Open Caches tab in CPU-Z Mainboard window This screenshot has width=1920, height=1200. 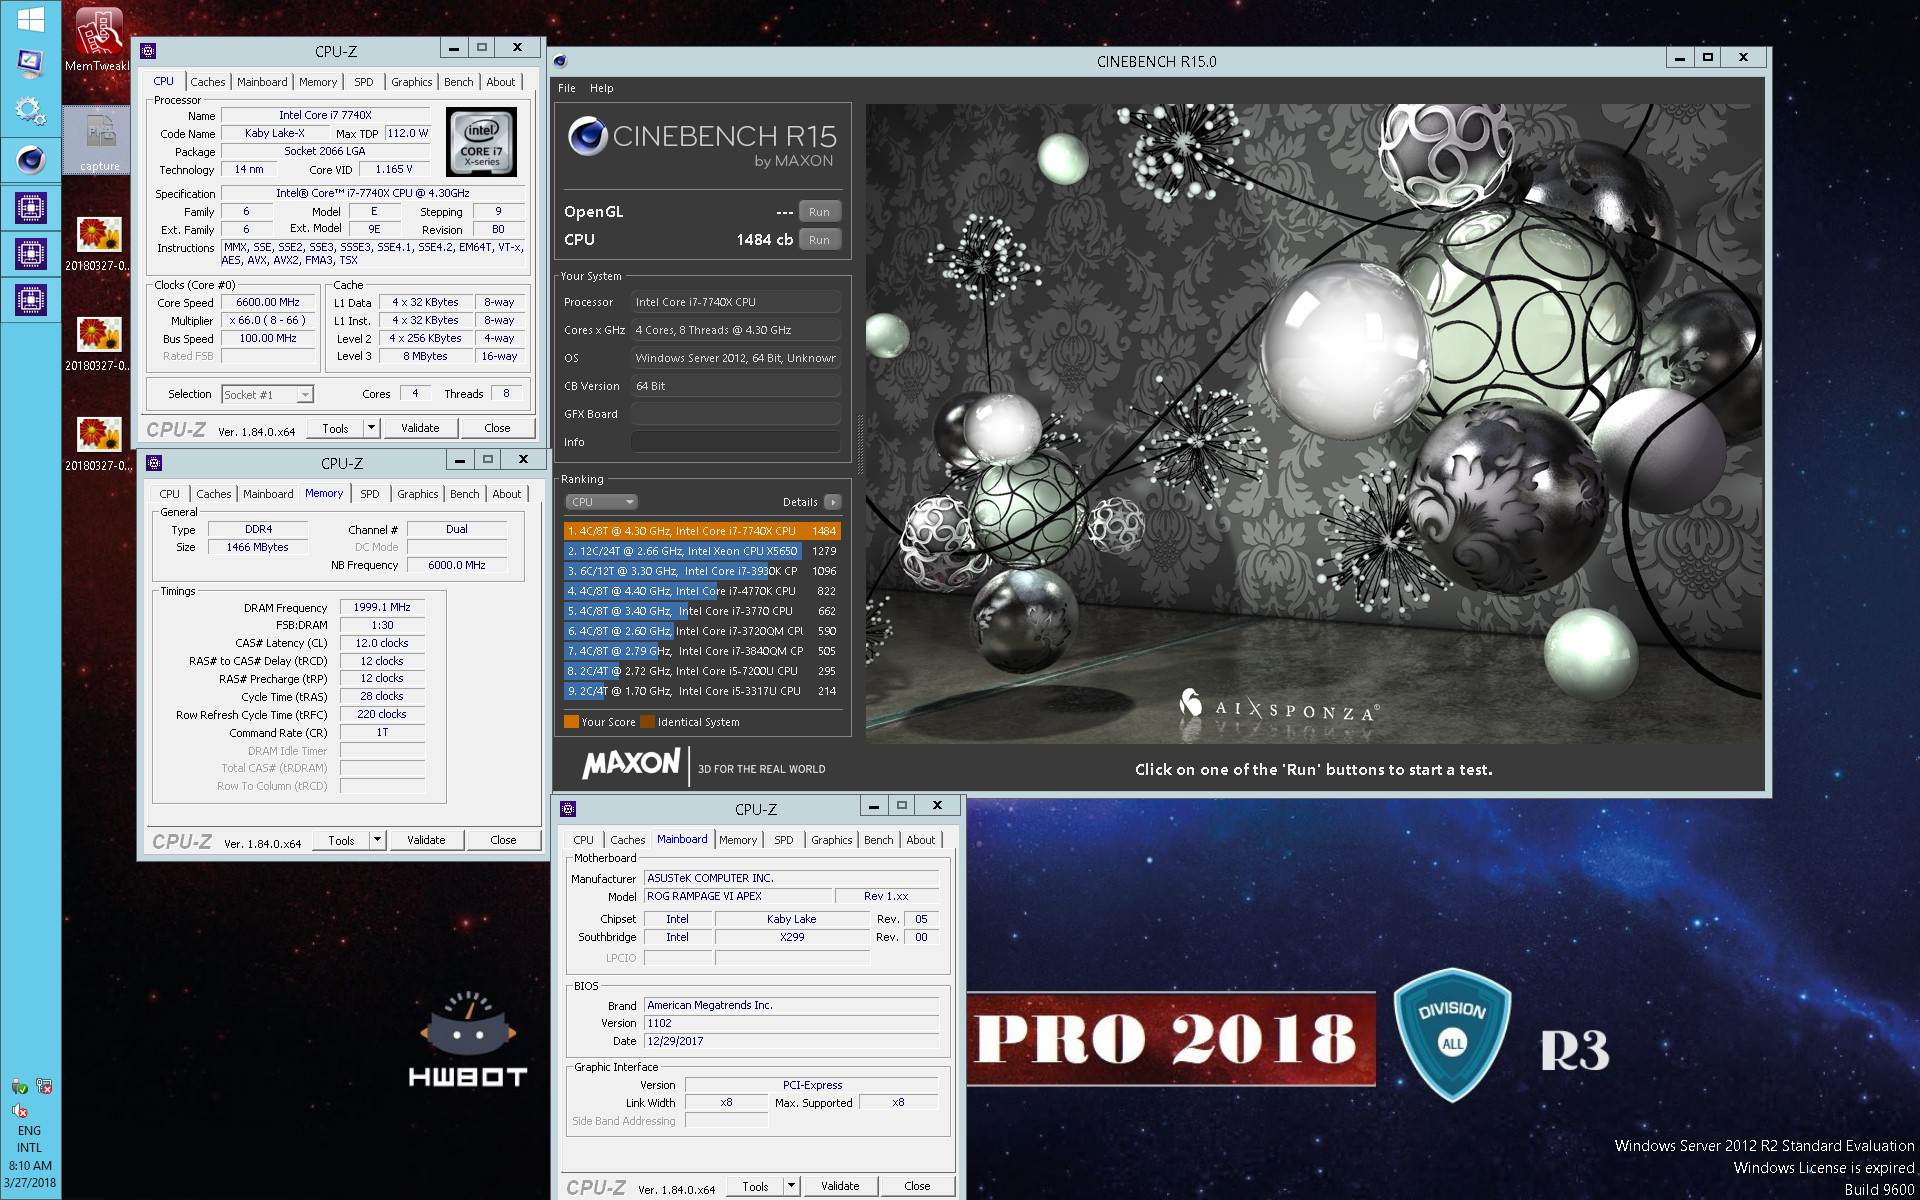tap(628, 840)
